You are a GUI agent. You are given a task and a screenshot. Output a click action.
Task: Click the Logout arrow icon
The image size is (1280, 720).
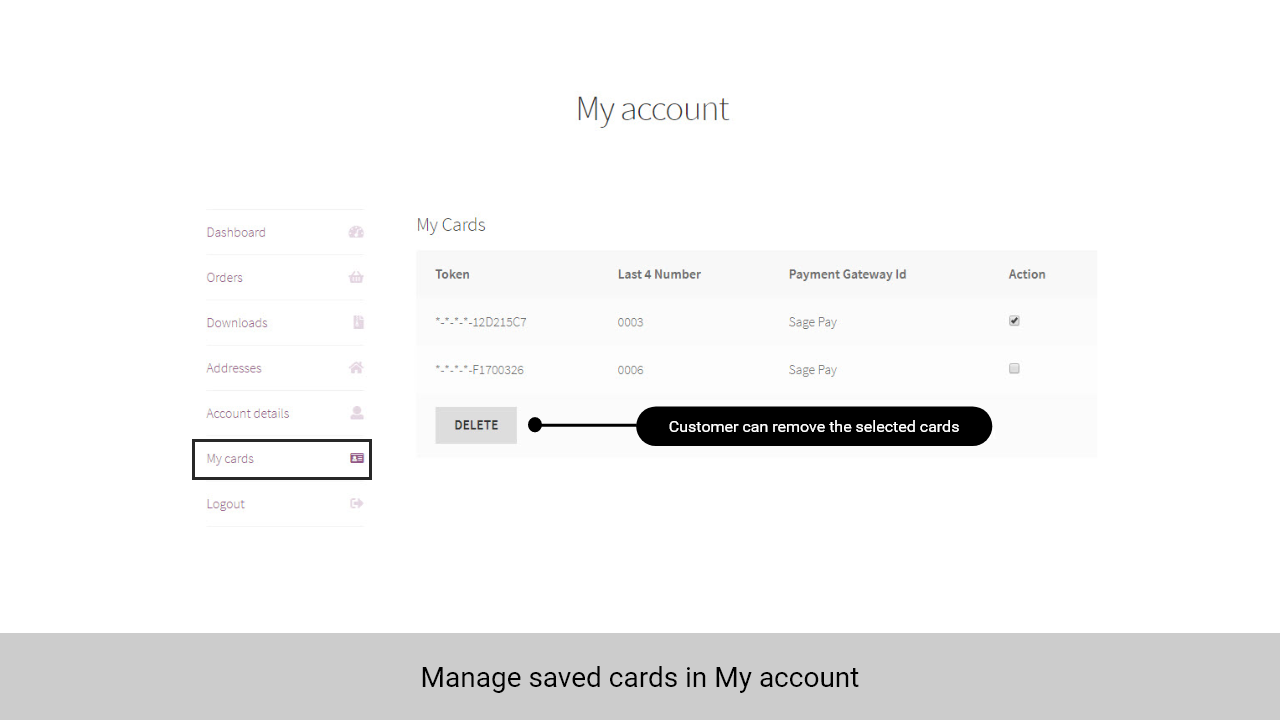357,503
